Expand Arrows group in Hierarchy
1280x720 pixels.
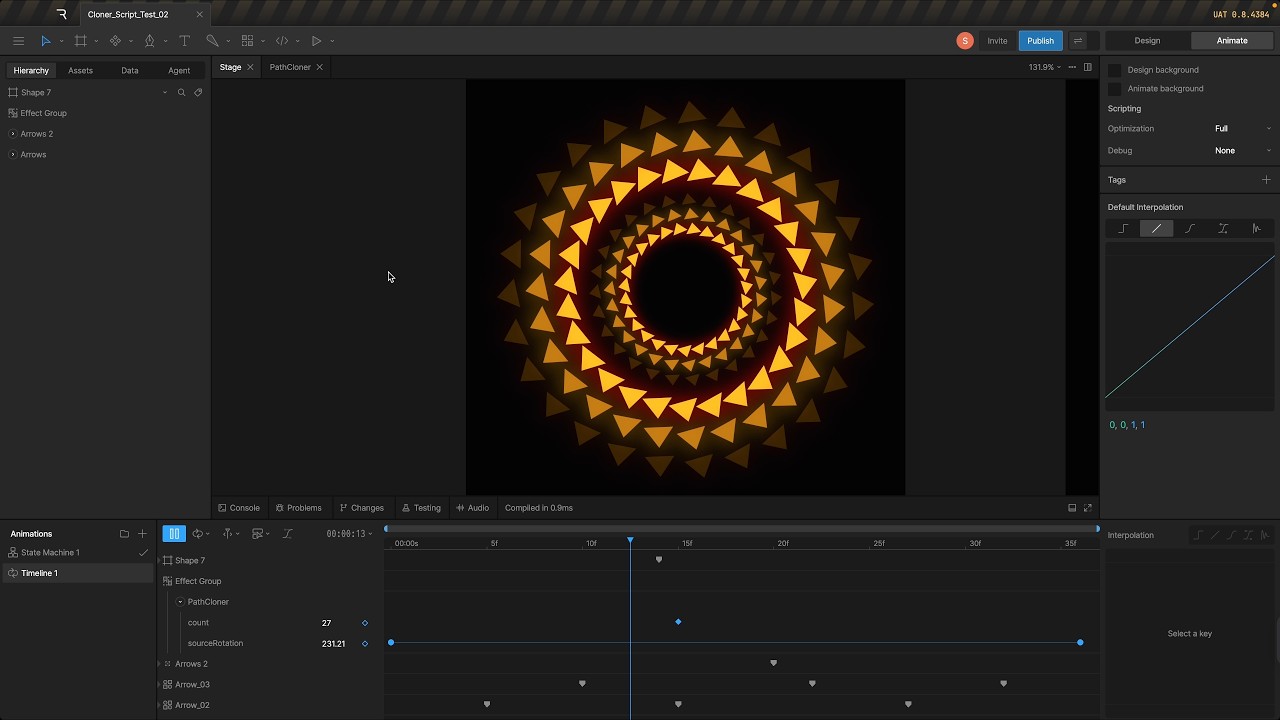(x=13, y=155)
